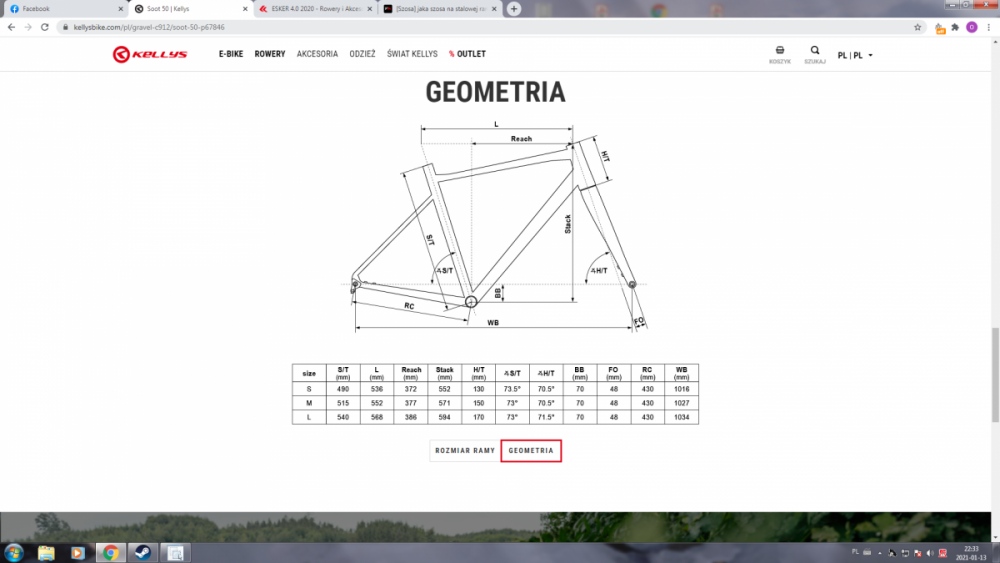Close the [Szosa] forum tab
This screenshot has width=1000, height=563.
pos(494,9)
